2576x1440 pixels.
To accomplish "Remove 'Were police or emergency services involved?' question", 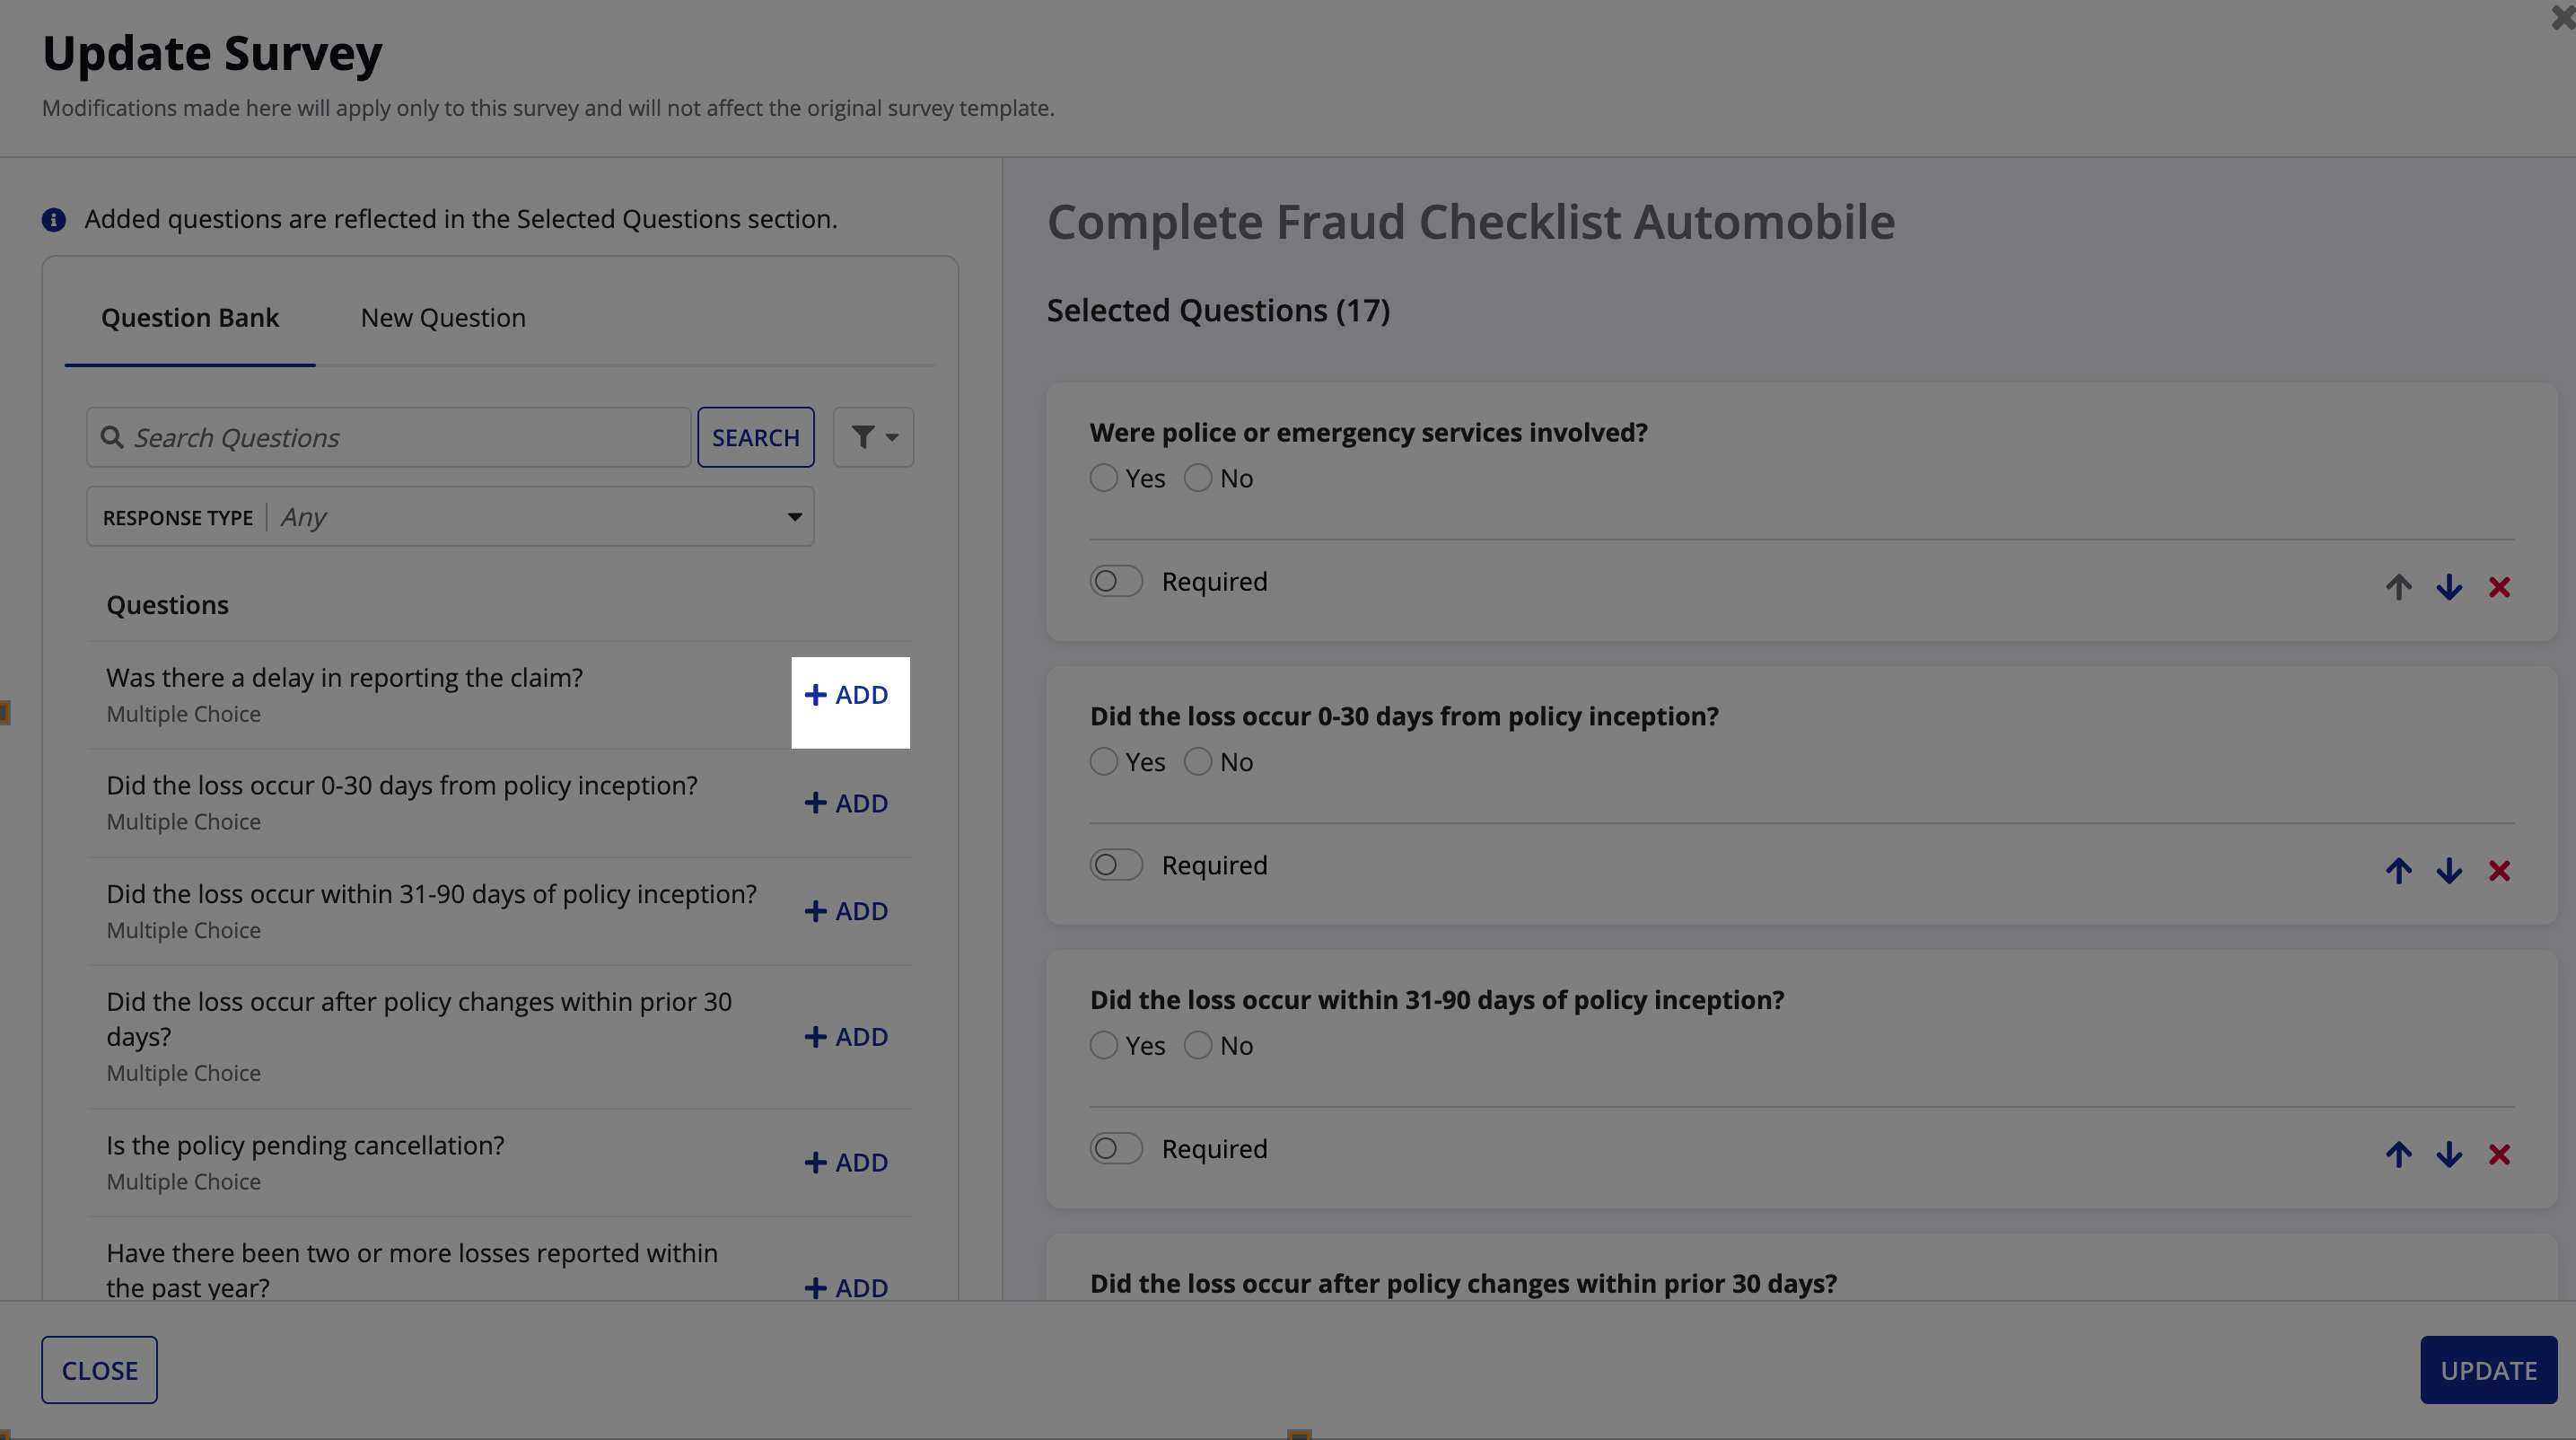I will 2499,587.
